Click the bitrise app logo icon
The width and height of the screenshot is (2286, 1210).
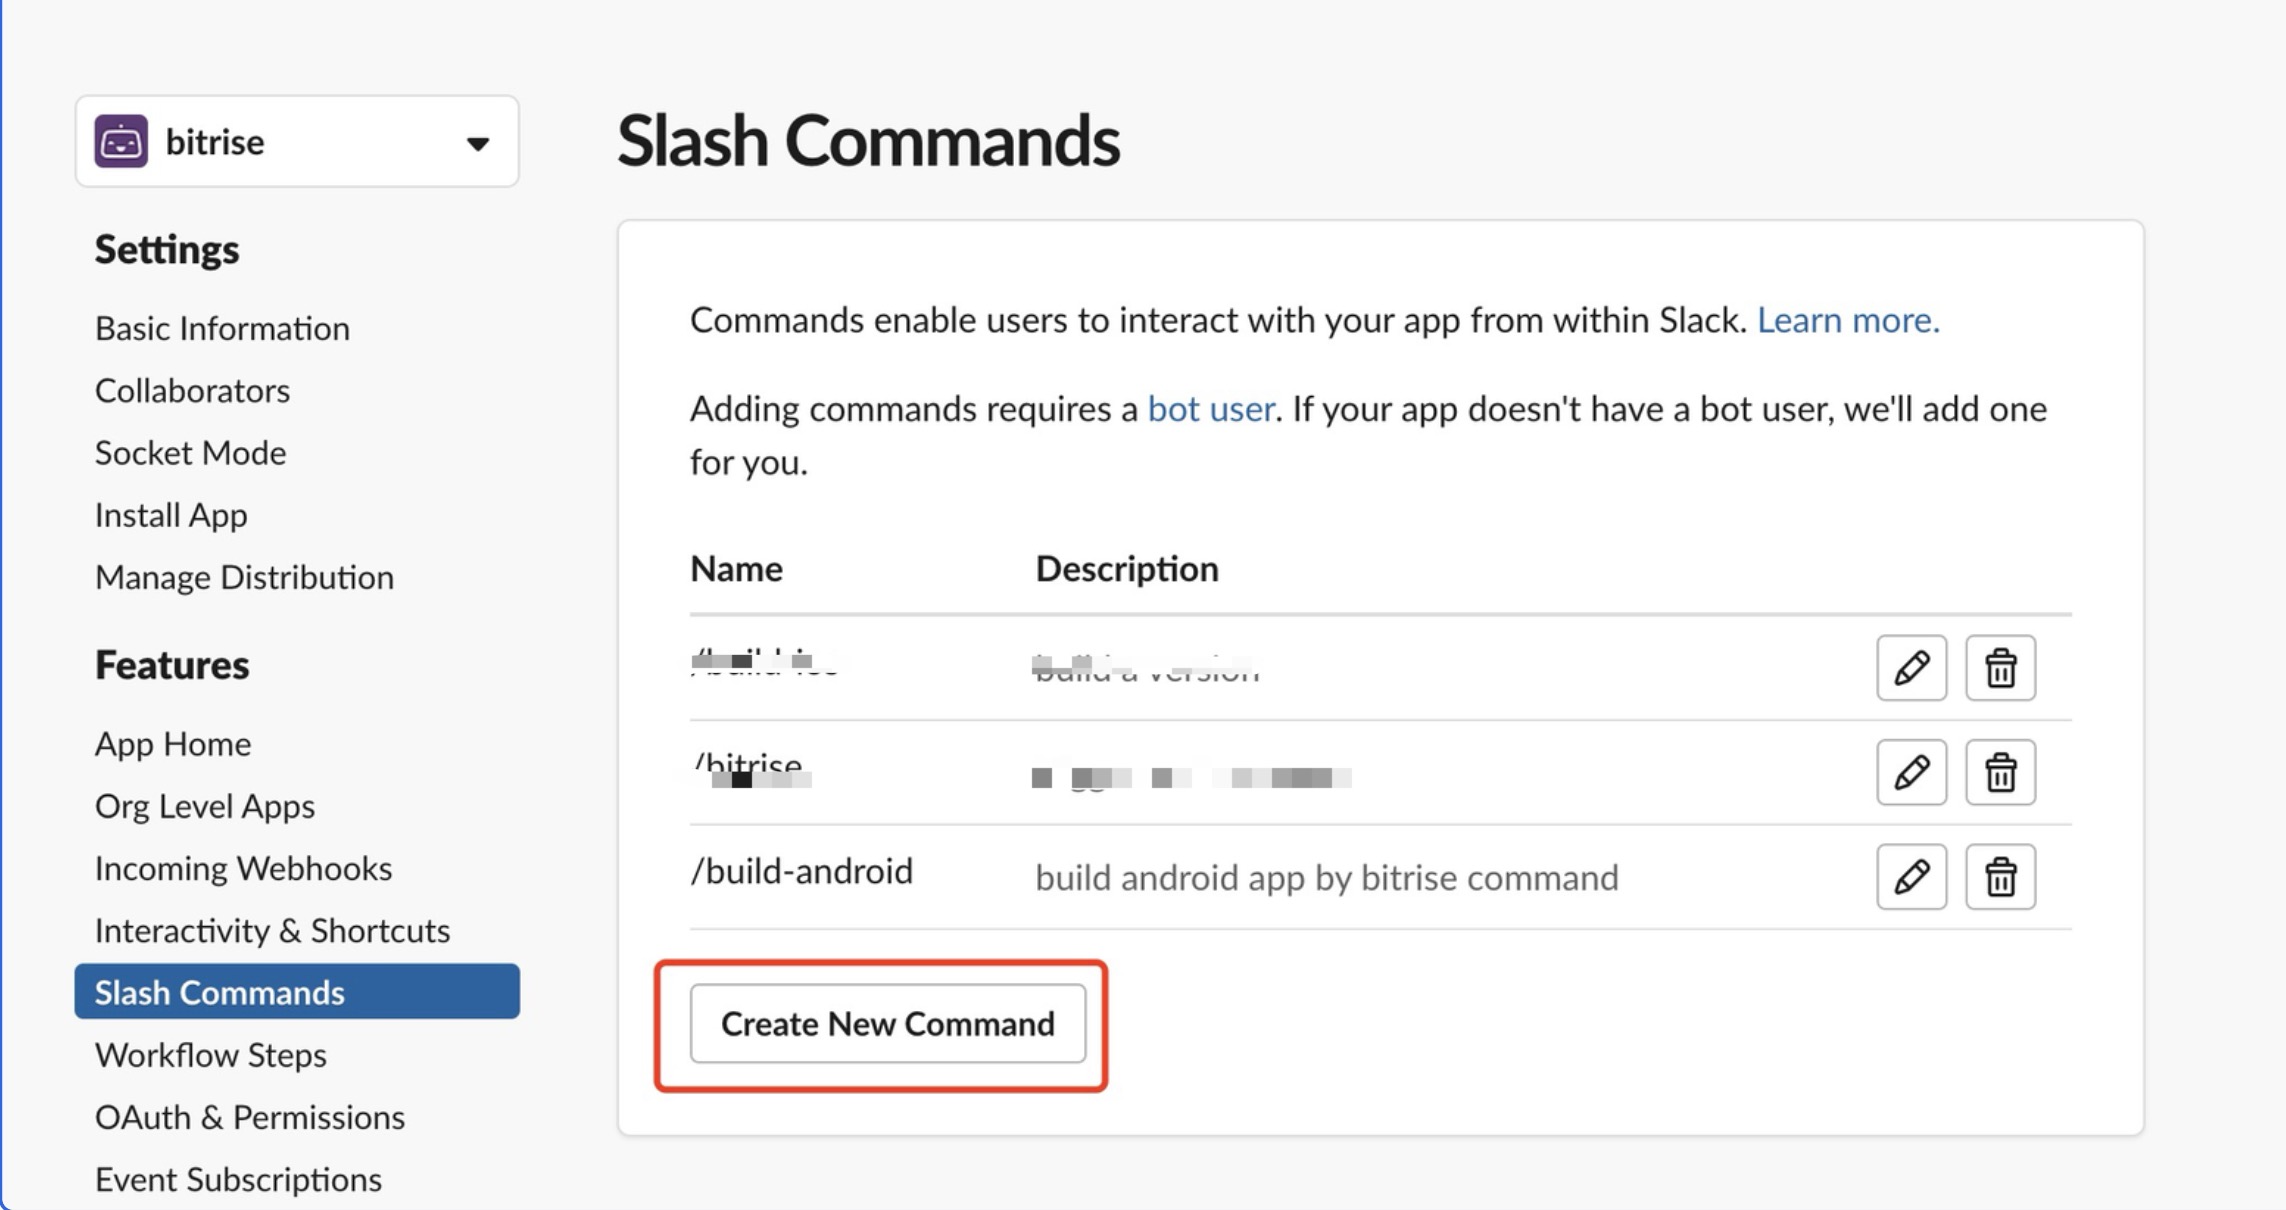click(121, 141)
